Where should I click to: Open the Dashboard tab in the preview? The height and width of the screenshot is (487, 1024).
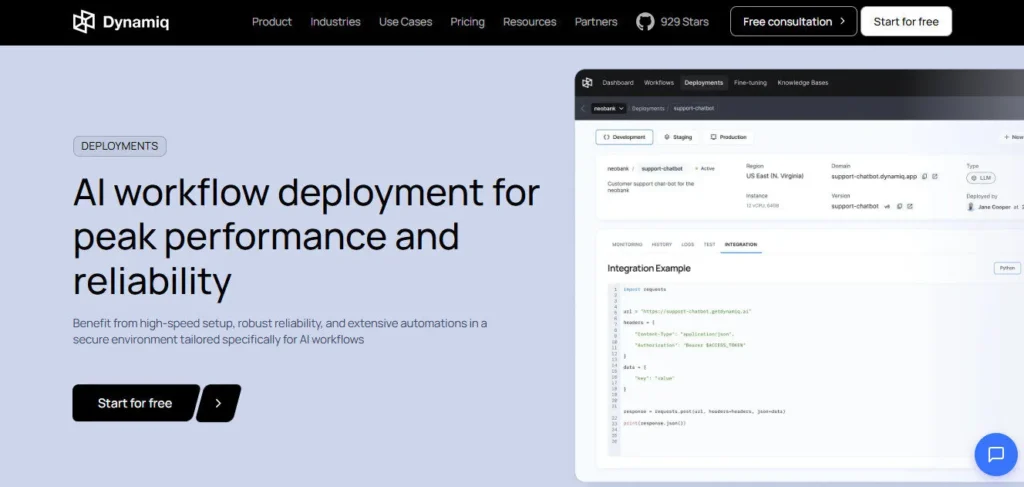pyautogui.click(x=618, y=83)
